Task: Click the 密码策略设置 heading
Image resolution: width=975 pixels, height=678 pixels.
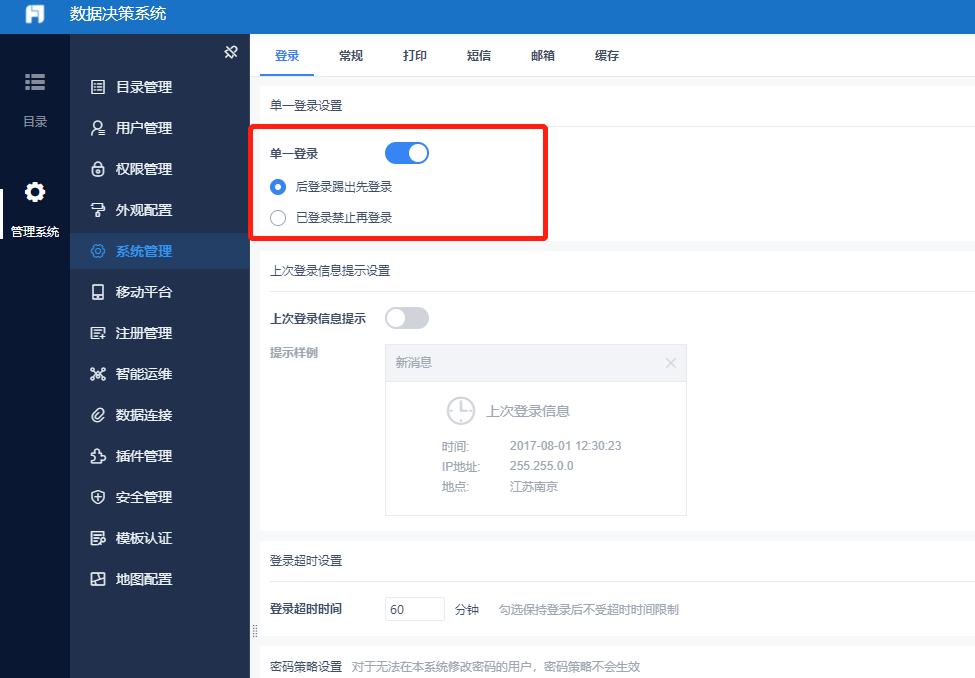Action: pyautogui.click(x=306, y=667)
